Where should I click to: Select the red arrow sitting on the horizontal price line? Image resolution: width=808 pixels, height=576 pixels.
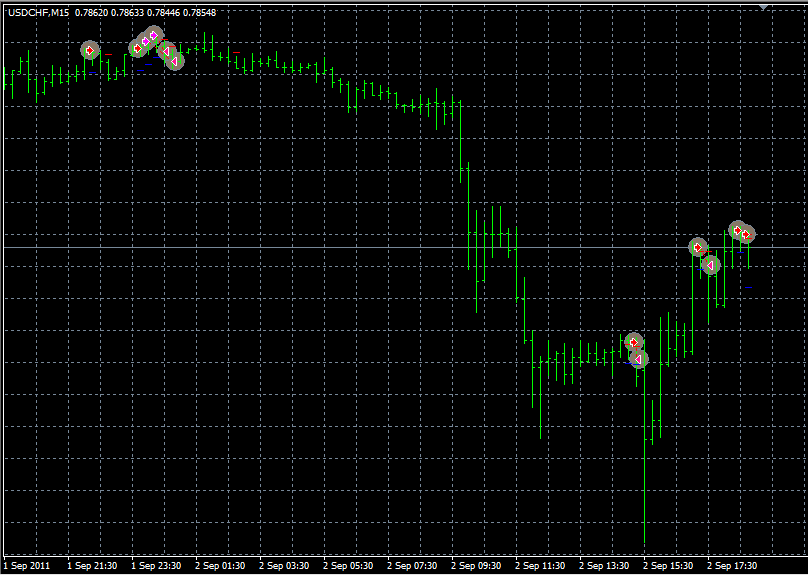click(x=698, y=247)
